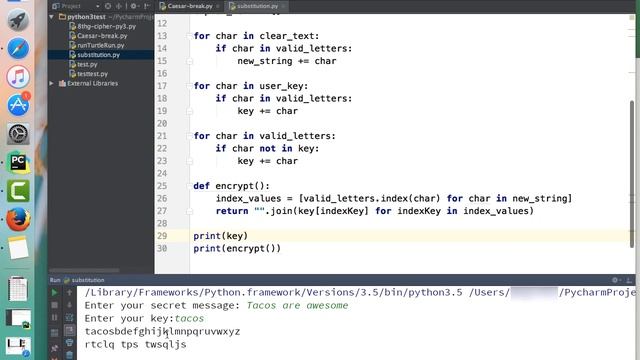
Task: Fold the loop at line 13
Action: point(189,36)
